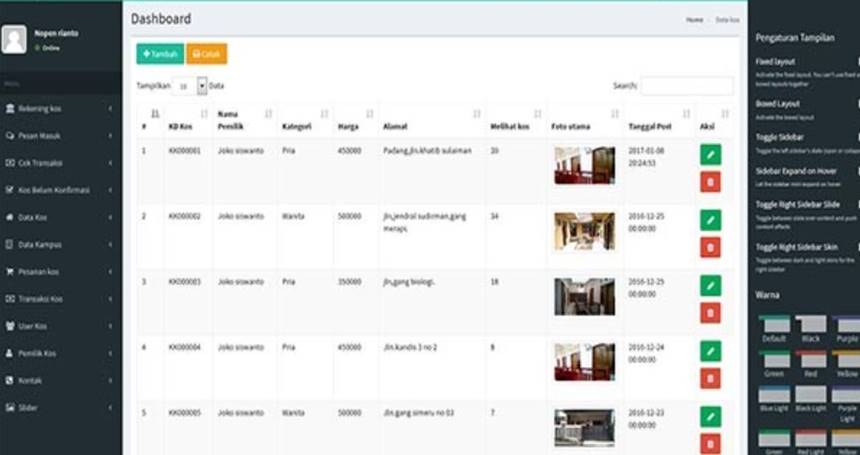Screen dimensions: 860x455
Task: Click the orange Cetak button
Action: pyautogui.click(x=206, y=54)
